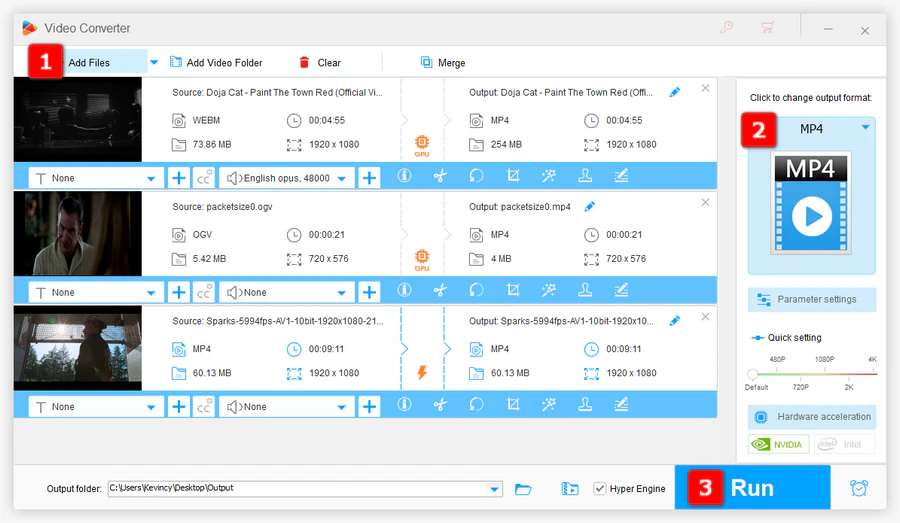
Task: Browse for output folder
Action: click(523, 489)
